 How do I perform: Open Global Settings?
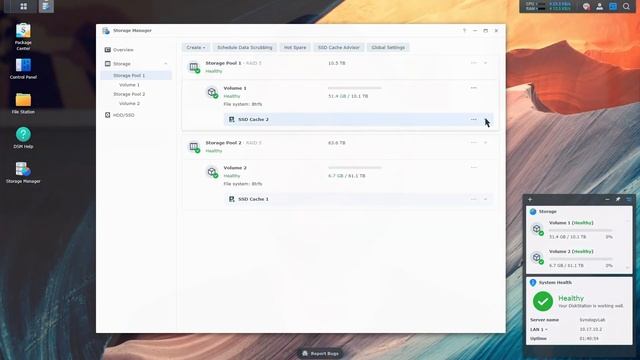[388, 47]
